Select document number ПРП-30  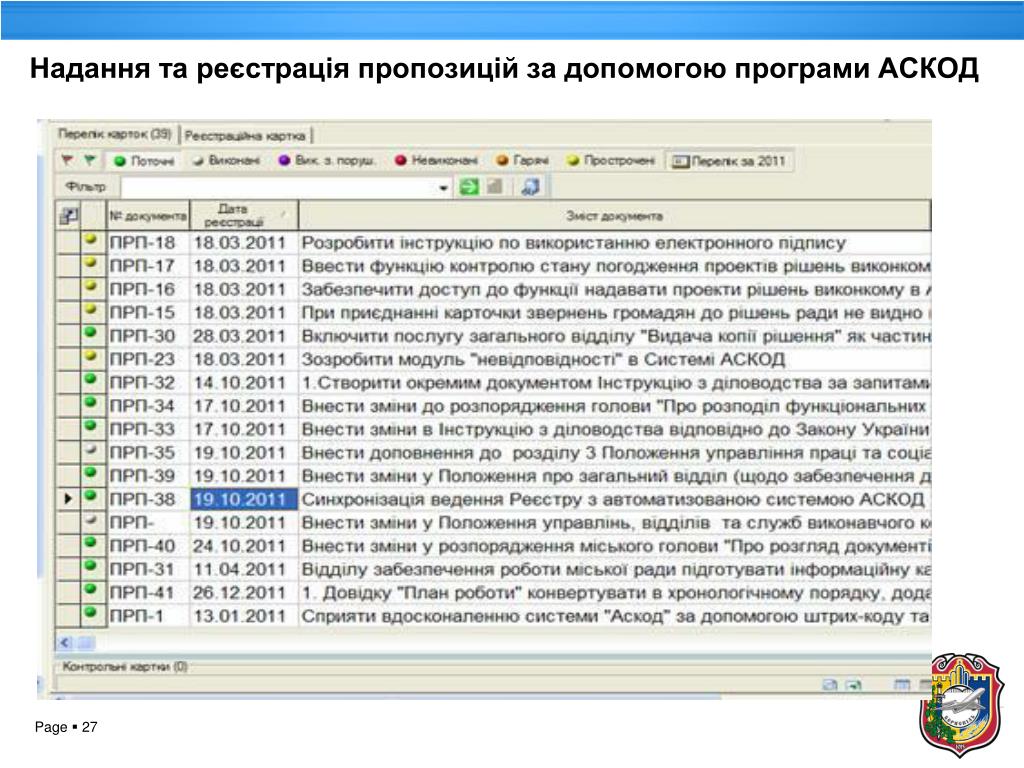click(x=142, y=336)
